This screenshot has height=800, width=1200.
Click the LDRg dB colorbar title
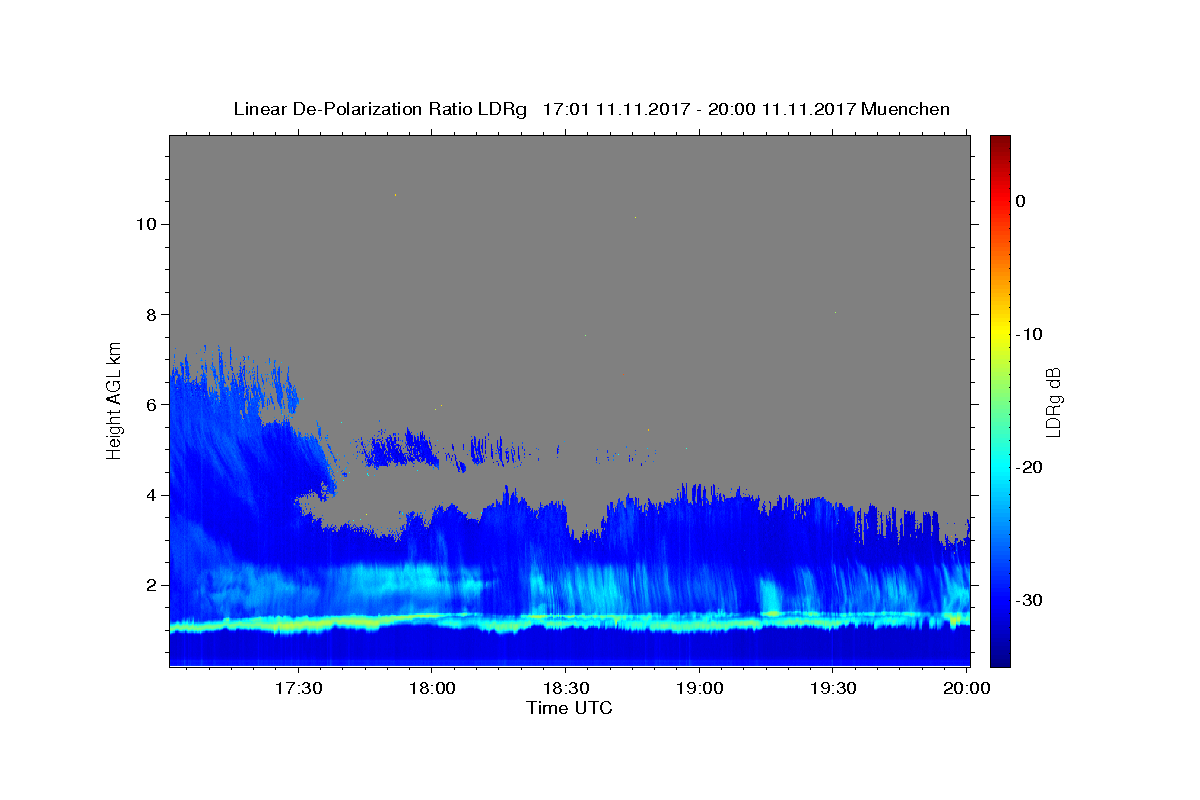[1054, 401]
